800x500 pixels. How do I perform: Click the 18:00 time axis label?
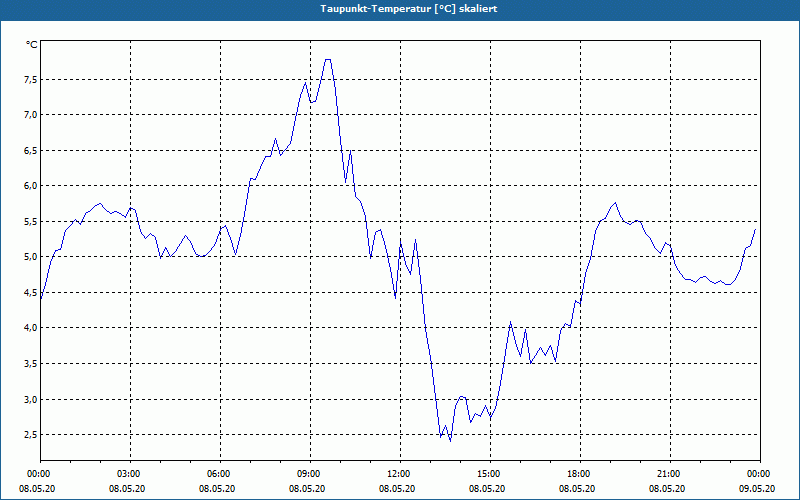[581, 474]
